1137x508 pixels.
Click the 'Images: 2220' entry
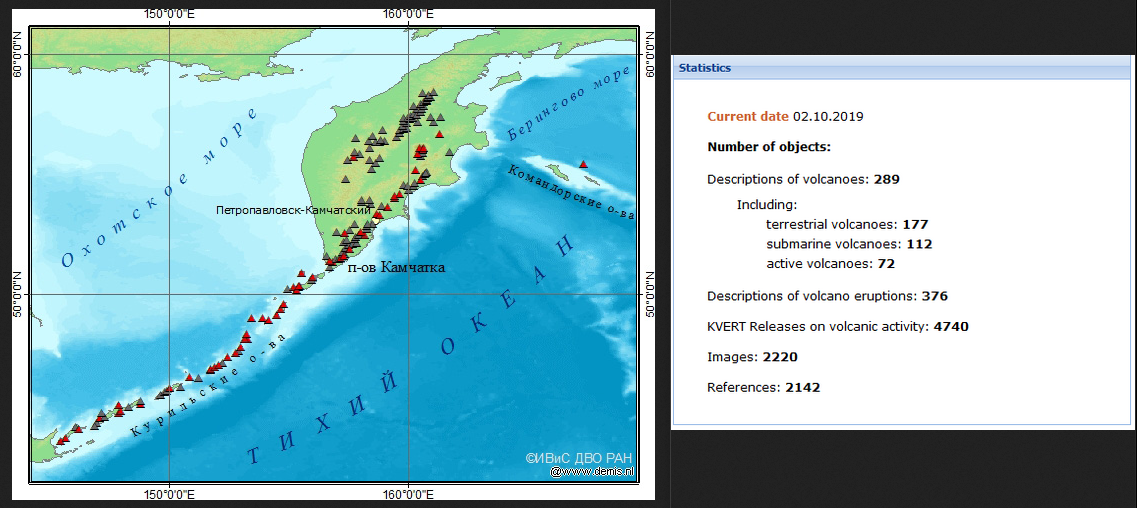753,357
